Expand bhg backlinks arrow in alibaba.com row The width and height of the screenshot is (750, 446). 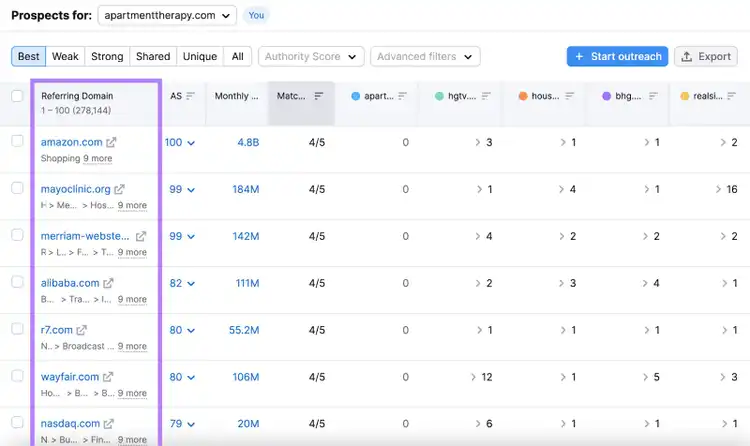[645, 283]
